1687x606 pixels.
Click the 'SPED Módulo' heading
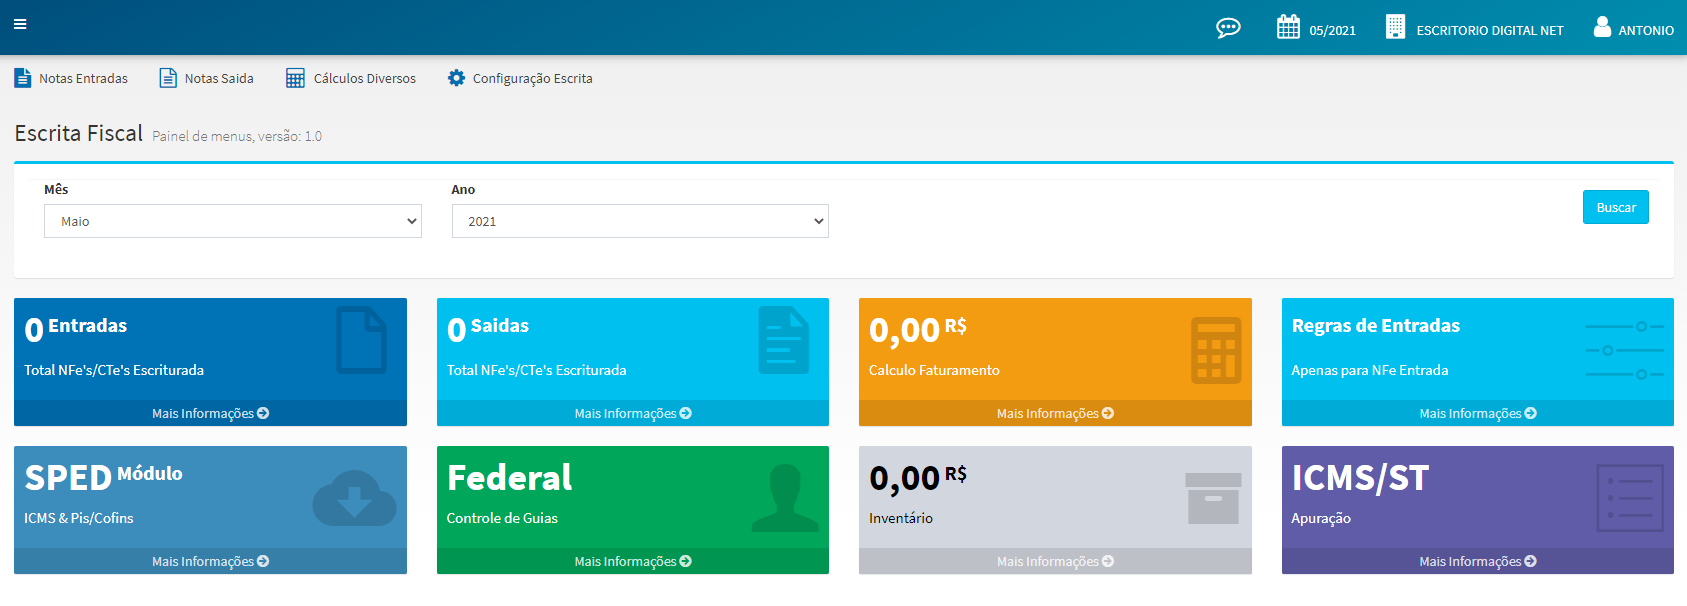[x=104, y=477]
